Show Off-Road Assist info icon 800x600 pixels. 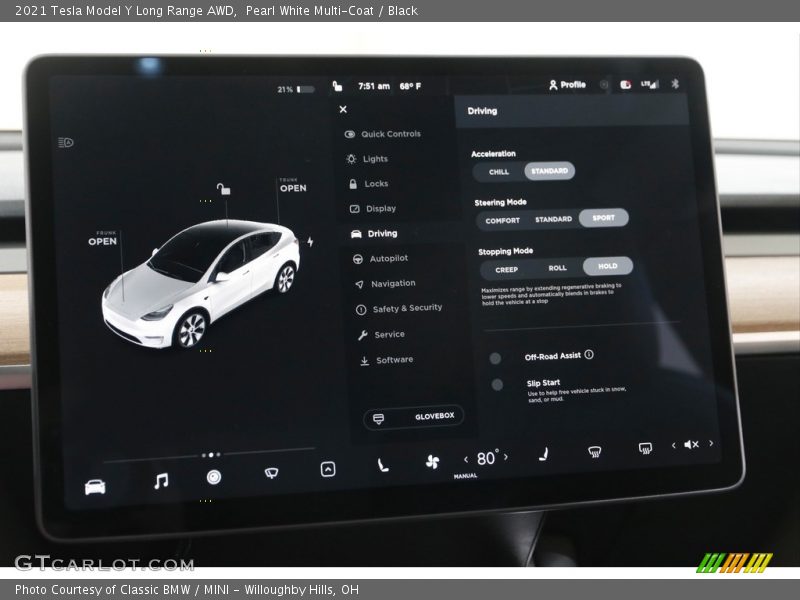(589, 355)
